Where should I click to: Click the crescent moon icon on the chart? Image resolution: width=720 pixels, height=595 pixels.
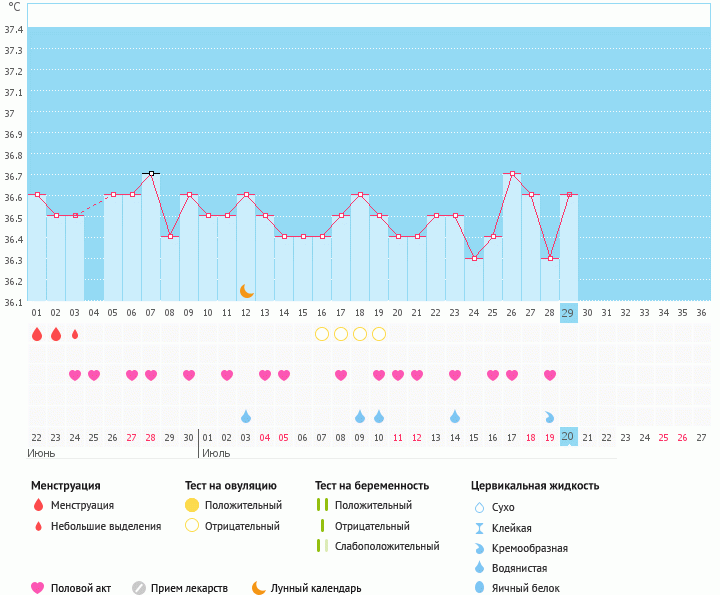pos(246,291)
